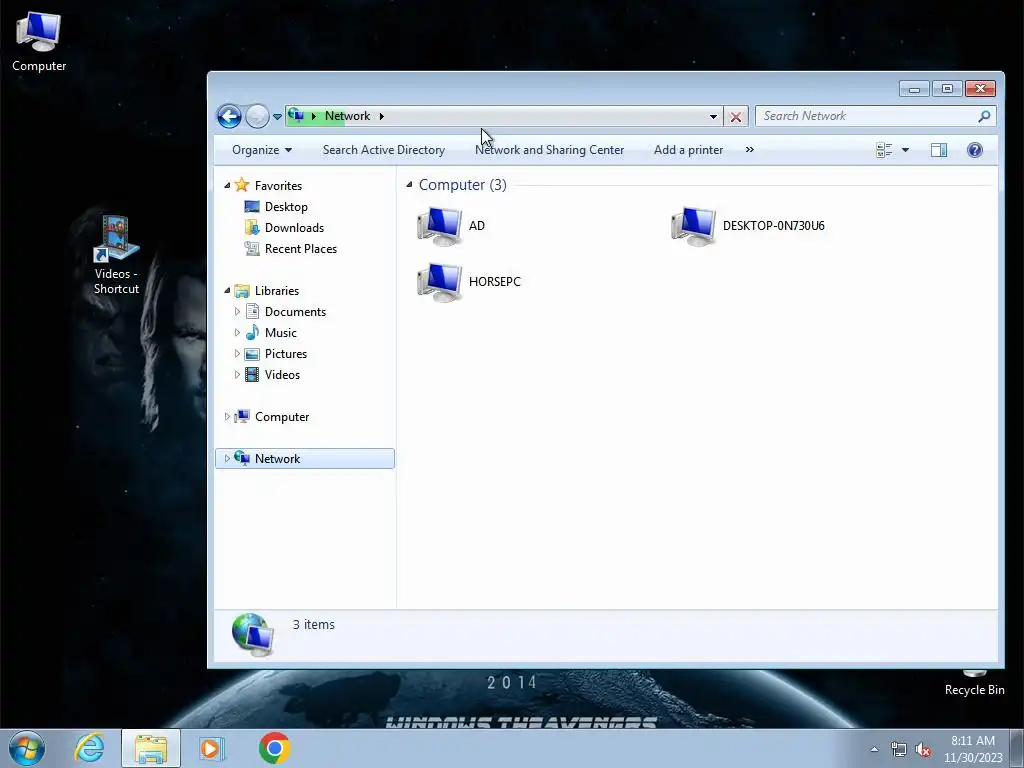Open the address bar history dropdown
Screen dimensions: 1024x768
(x=713, y=116)
